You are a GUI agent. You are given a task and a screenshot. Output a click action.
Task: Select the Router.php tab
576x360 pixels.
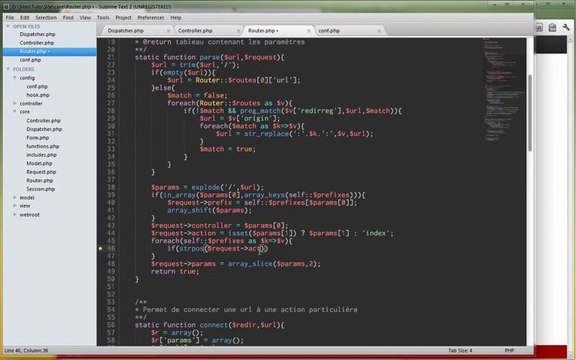click(277, 31)
